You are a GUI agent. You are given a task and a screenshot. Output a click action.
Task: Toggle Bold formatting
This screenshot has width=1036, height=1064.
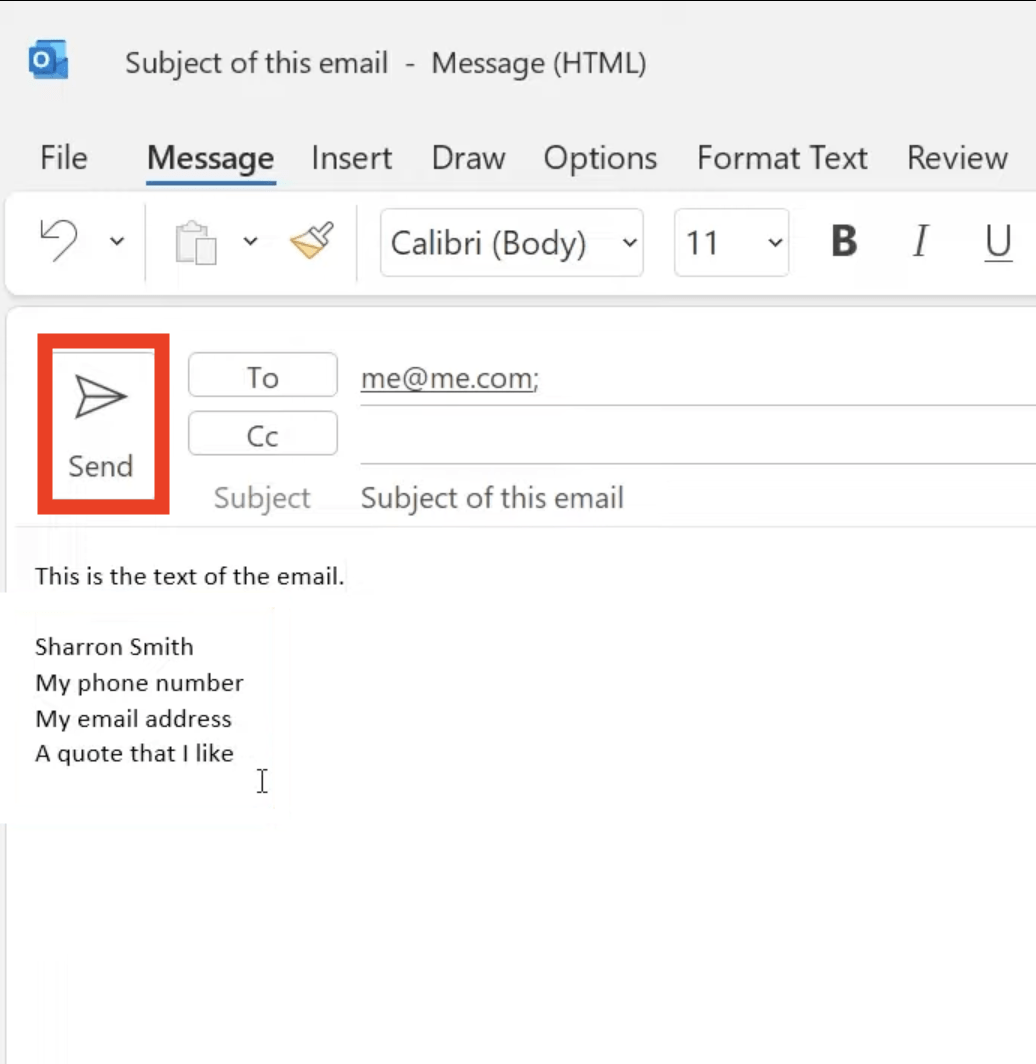[x=844, y=241]
